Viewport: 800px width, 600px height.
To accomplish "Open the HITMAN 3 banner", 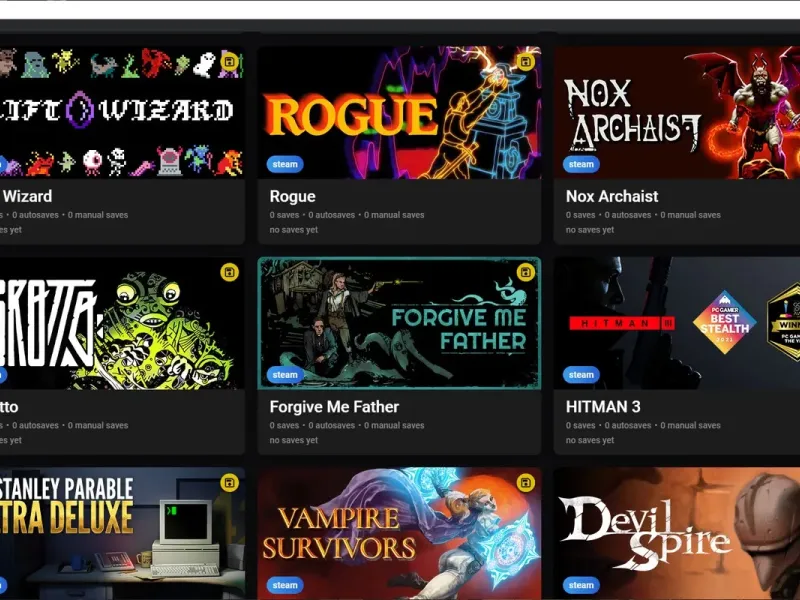I will [x=677, y=323].
